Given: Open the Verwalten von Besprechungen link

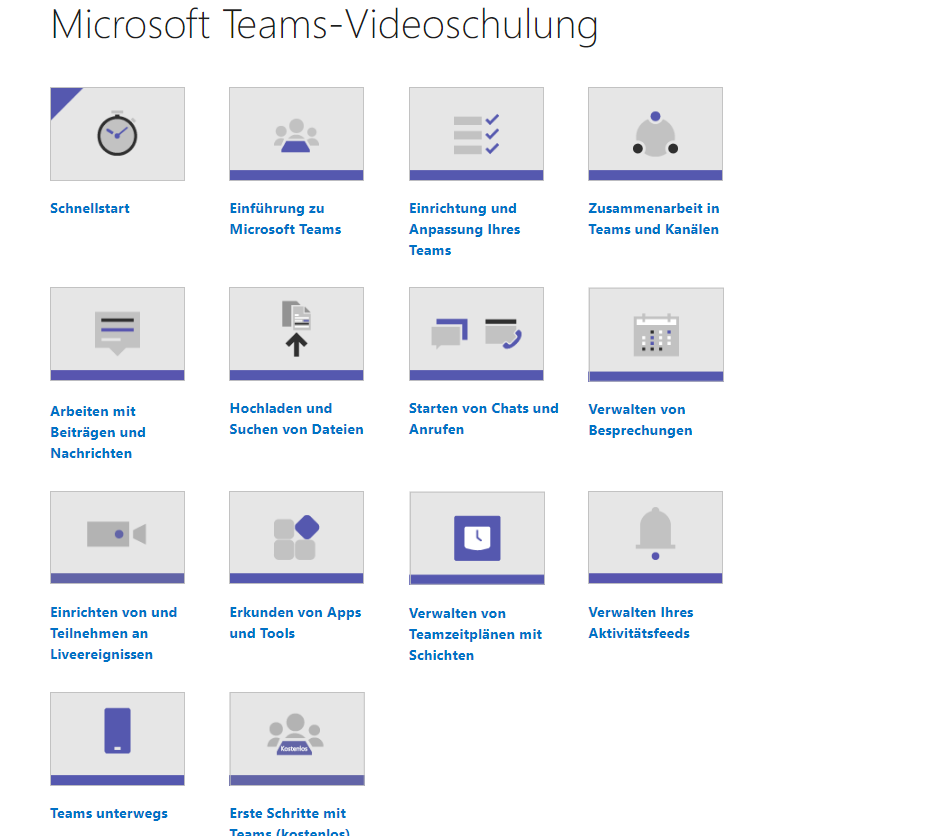Looking at the screenshot, I should [641, 420].
